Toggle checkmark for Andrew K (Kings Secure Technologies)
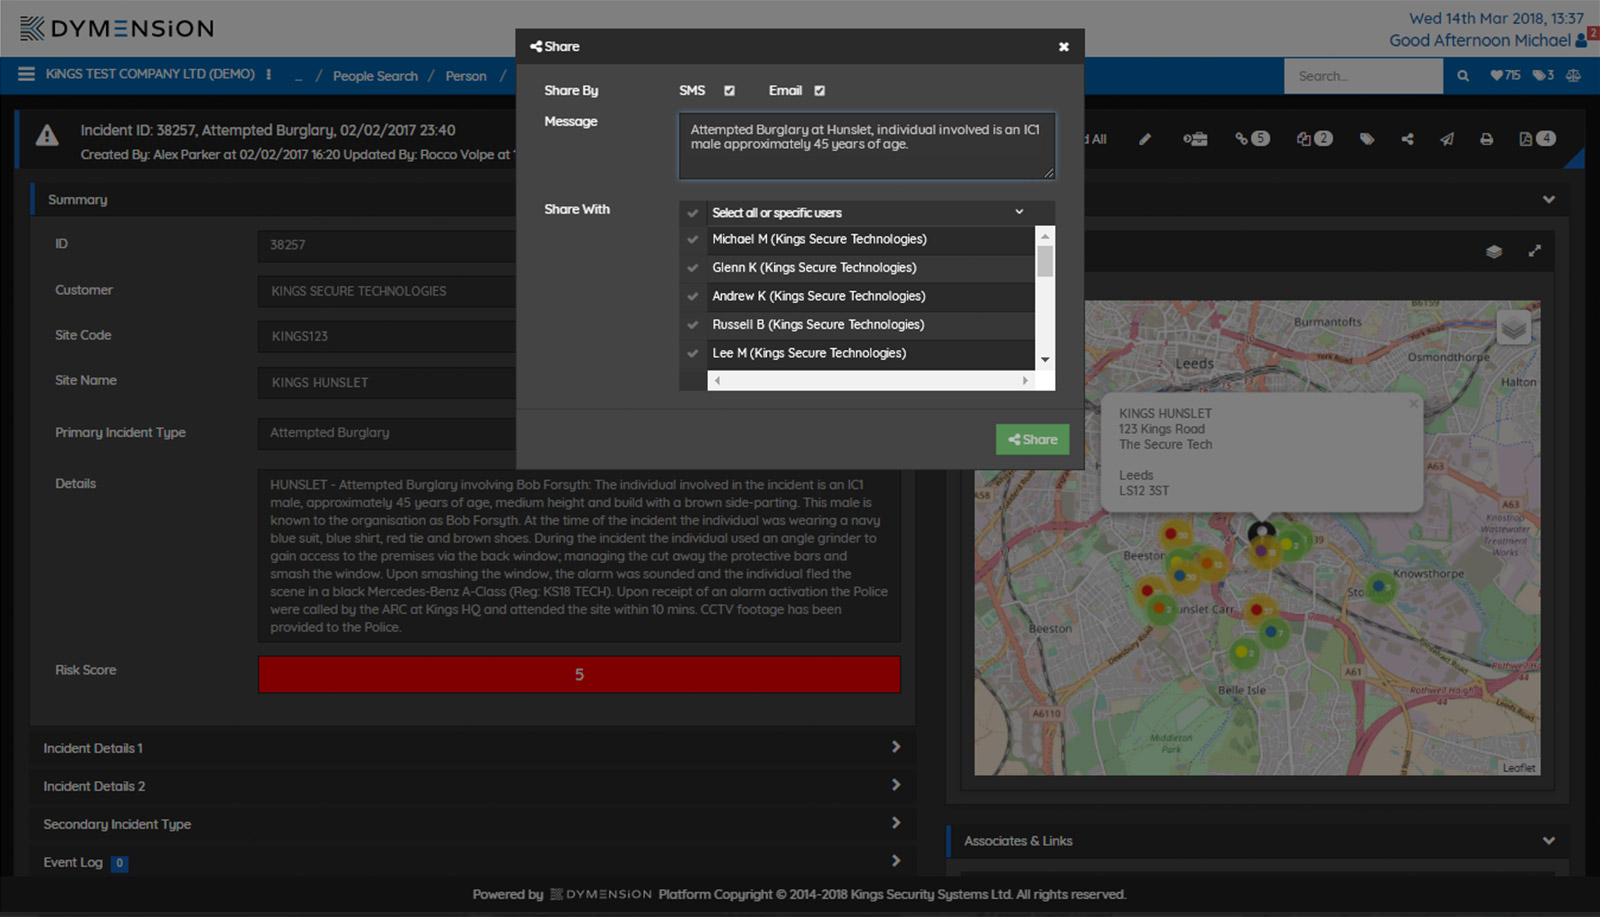Image resolution: width=1600 pixels, height=917 pixels. tap(692, 297)
